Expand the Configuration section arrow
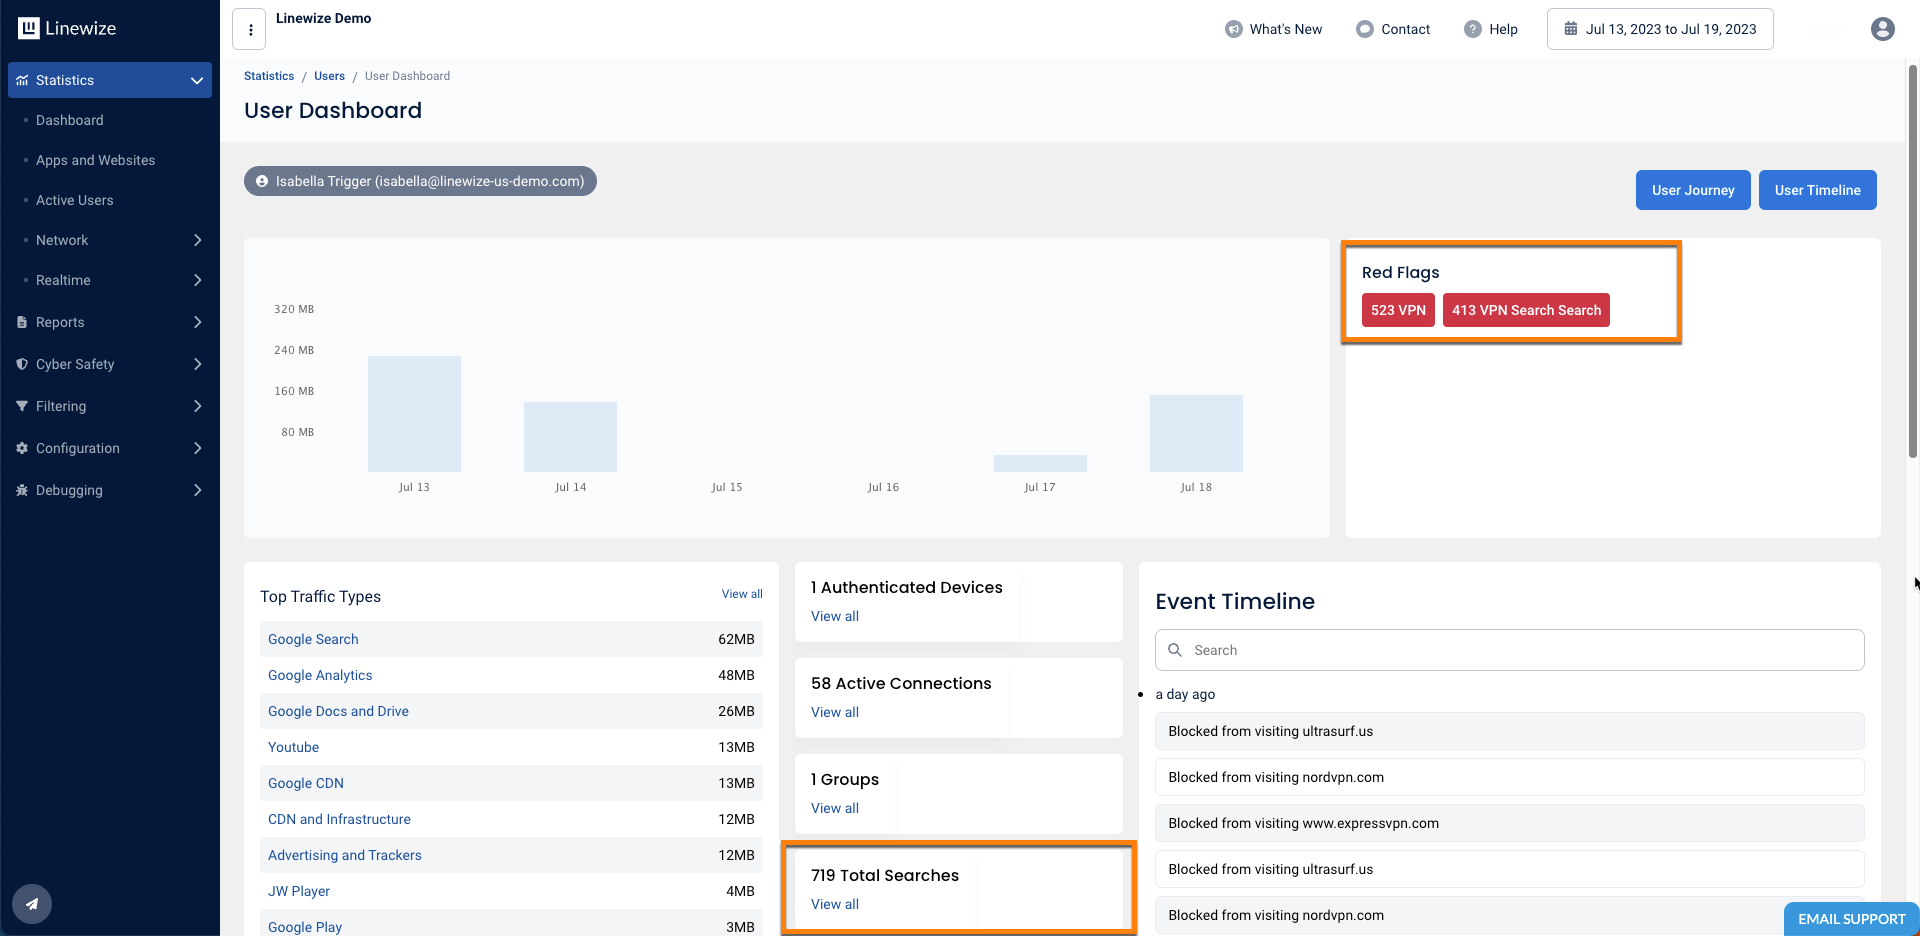Image resolution: width=1920 pixels, height=936 pixels. pyautogui.click(x=197, y=448)
